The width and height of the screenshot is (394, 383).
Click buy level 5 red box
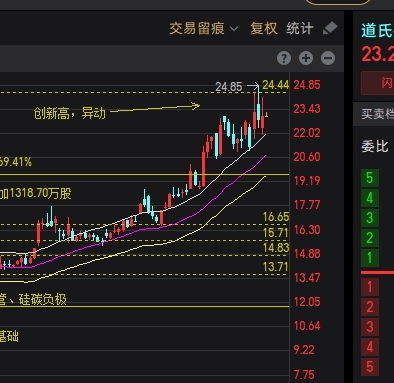point(370,367)
